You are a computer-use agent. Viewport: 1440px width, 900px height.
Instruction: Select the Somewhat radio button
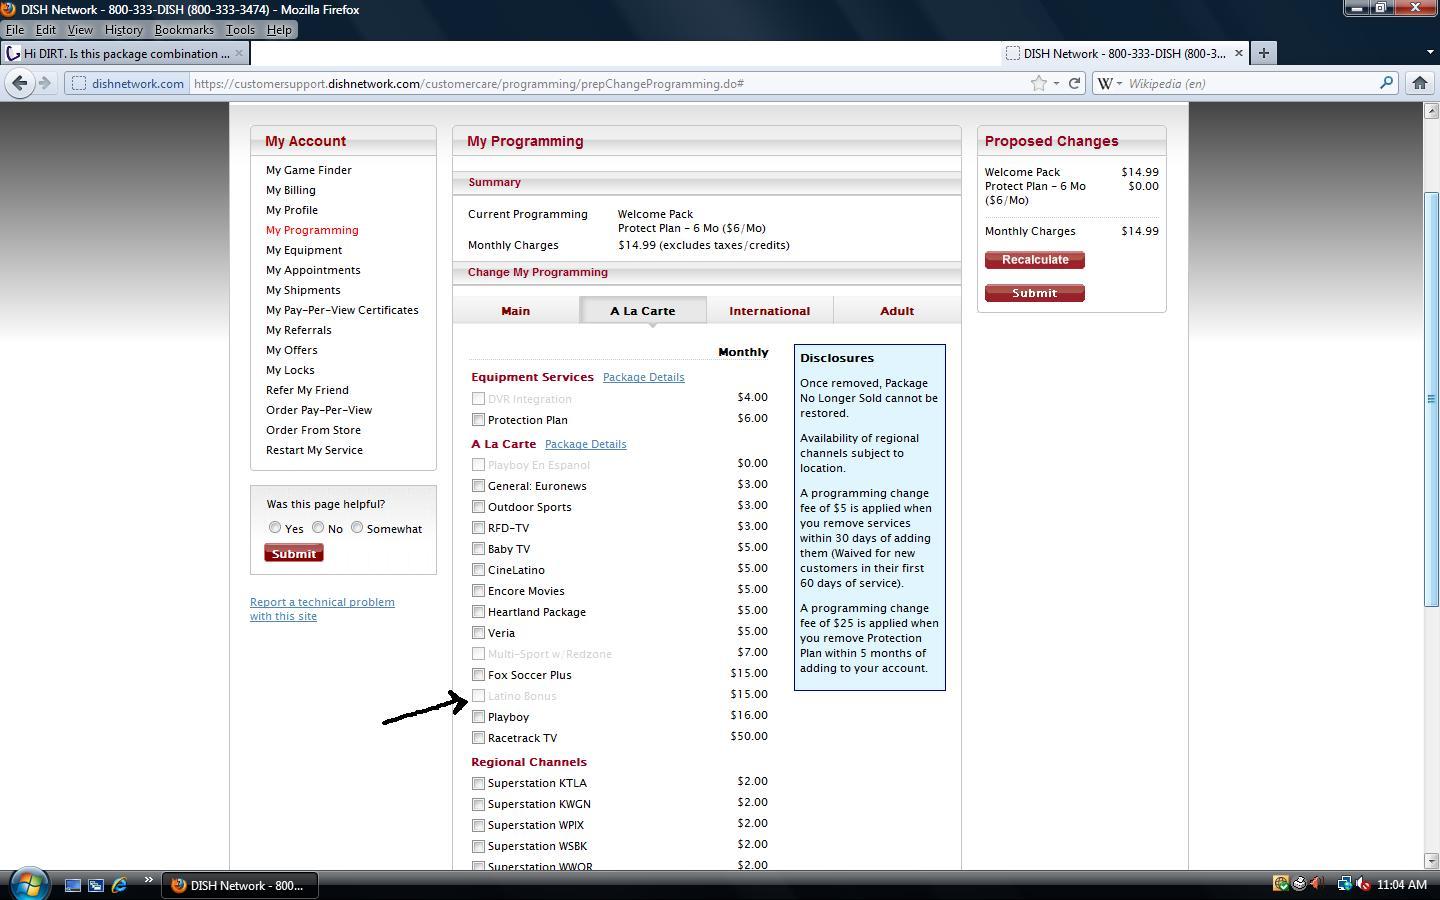coord(356,528)
